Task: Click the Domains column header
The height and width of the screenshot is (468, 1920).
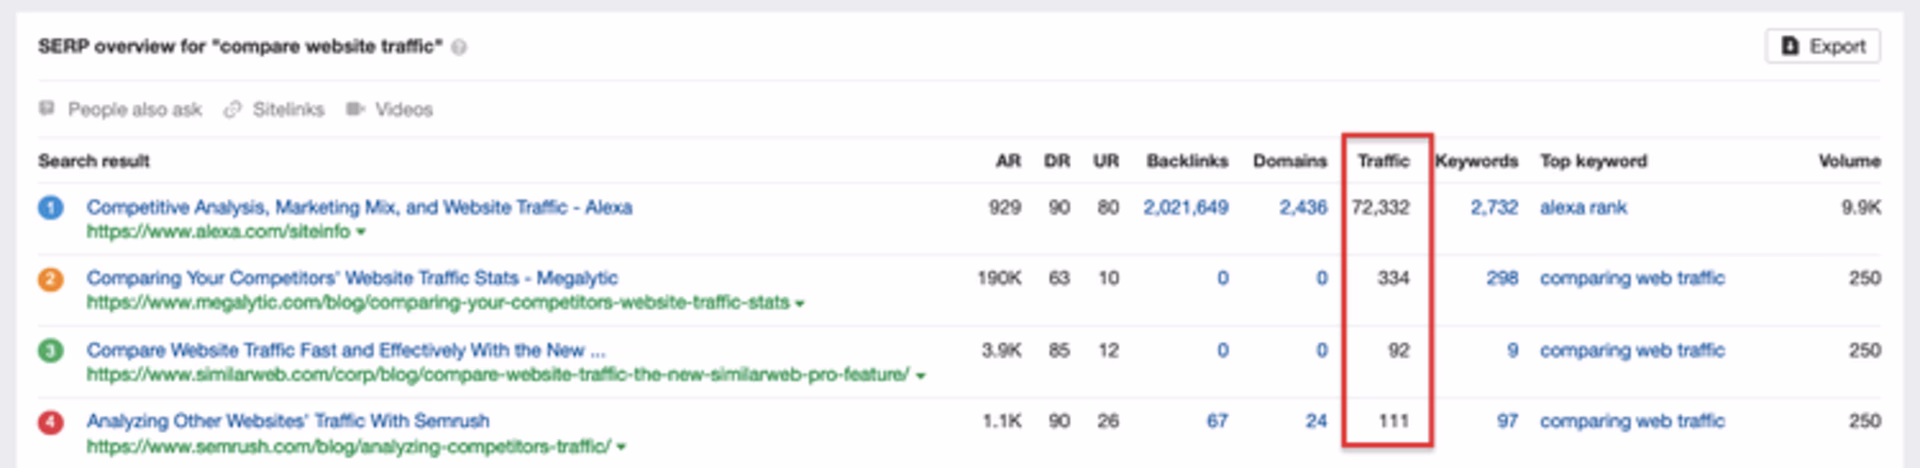Action: point(1290,161)
